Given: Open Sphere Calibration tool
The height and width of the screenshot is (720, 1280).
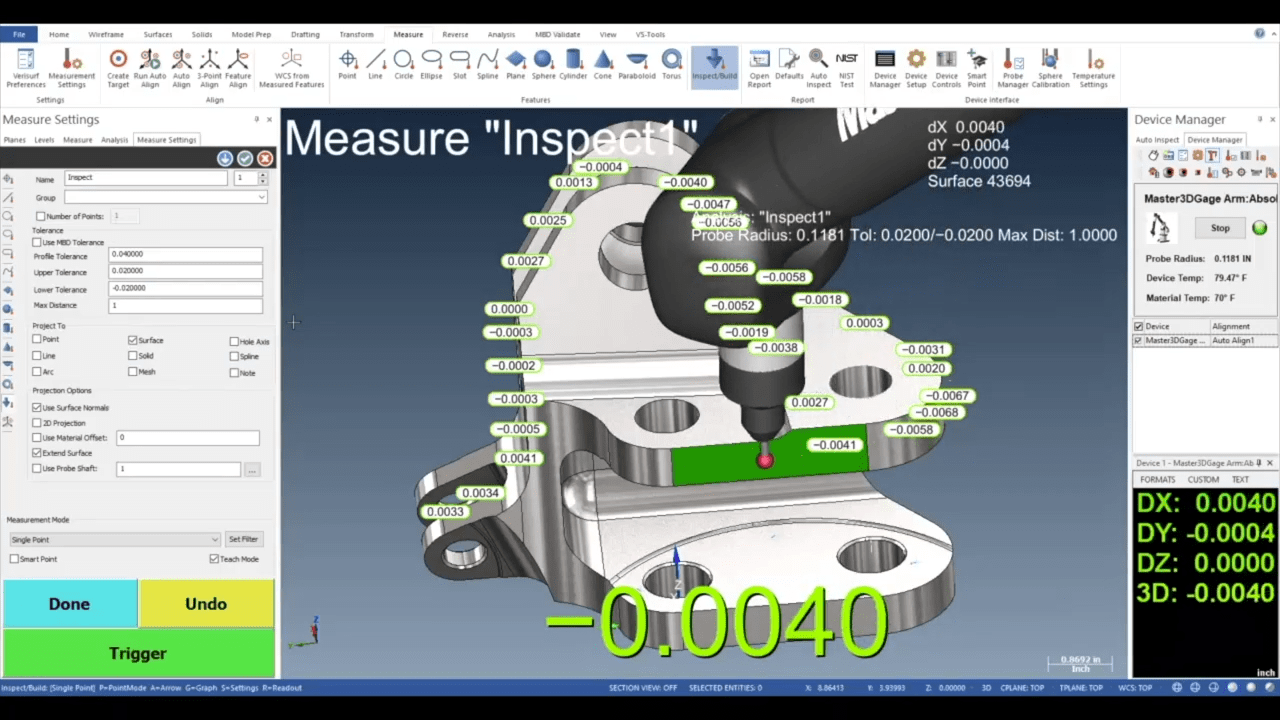Looking at the screenshot, I should point(1050,68).
